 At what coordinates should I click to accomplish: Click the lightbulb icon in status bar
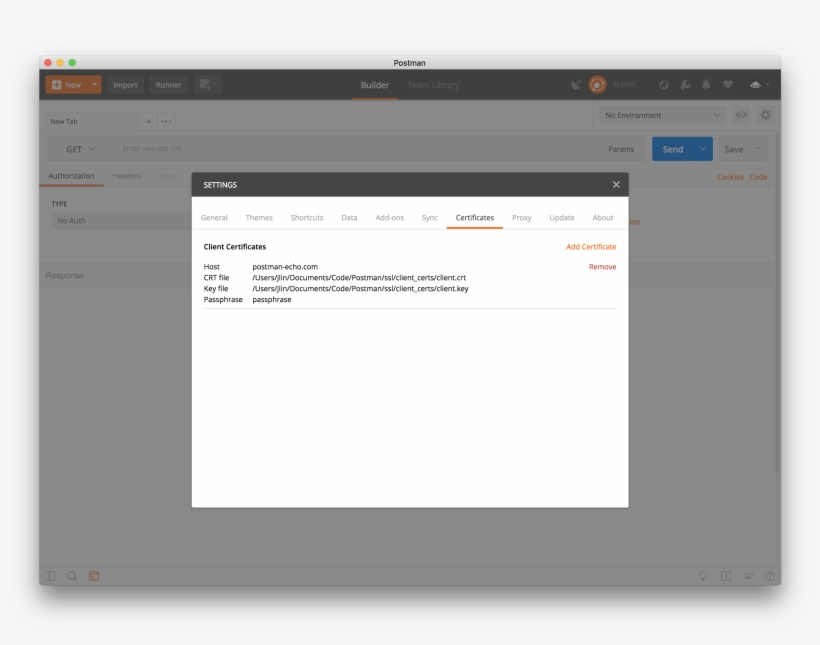coord(703,576)
